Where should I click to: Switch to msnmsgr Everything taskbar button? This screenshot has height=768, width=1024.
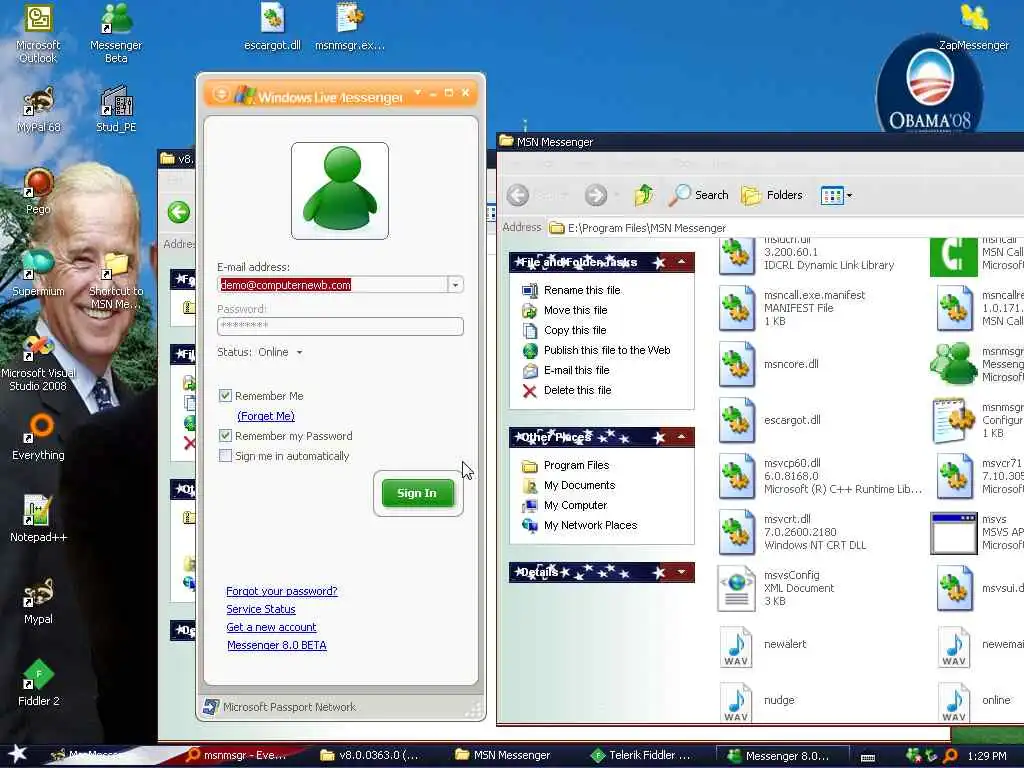click(x=236, y=755)
